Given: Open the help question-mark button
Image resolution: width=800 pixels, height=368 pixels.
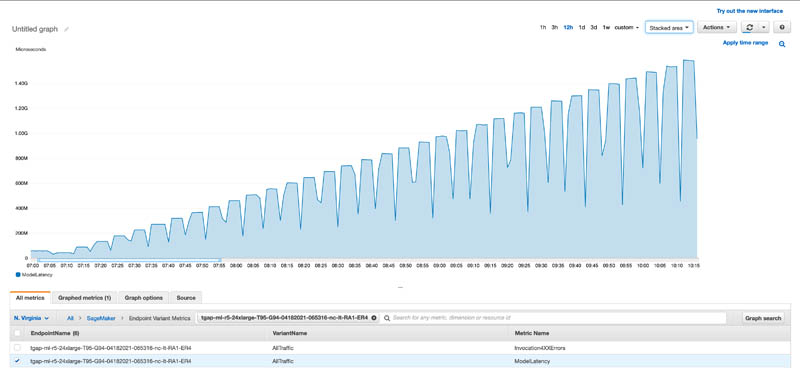Looking at the screenshot, I should coord(782,27).
